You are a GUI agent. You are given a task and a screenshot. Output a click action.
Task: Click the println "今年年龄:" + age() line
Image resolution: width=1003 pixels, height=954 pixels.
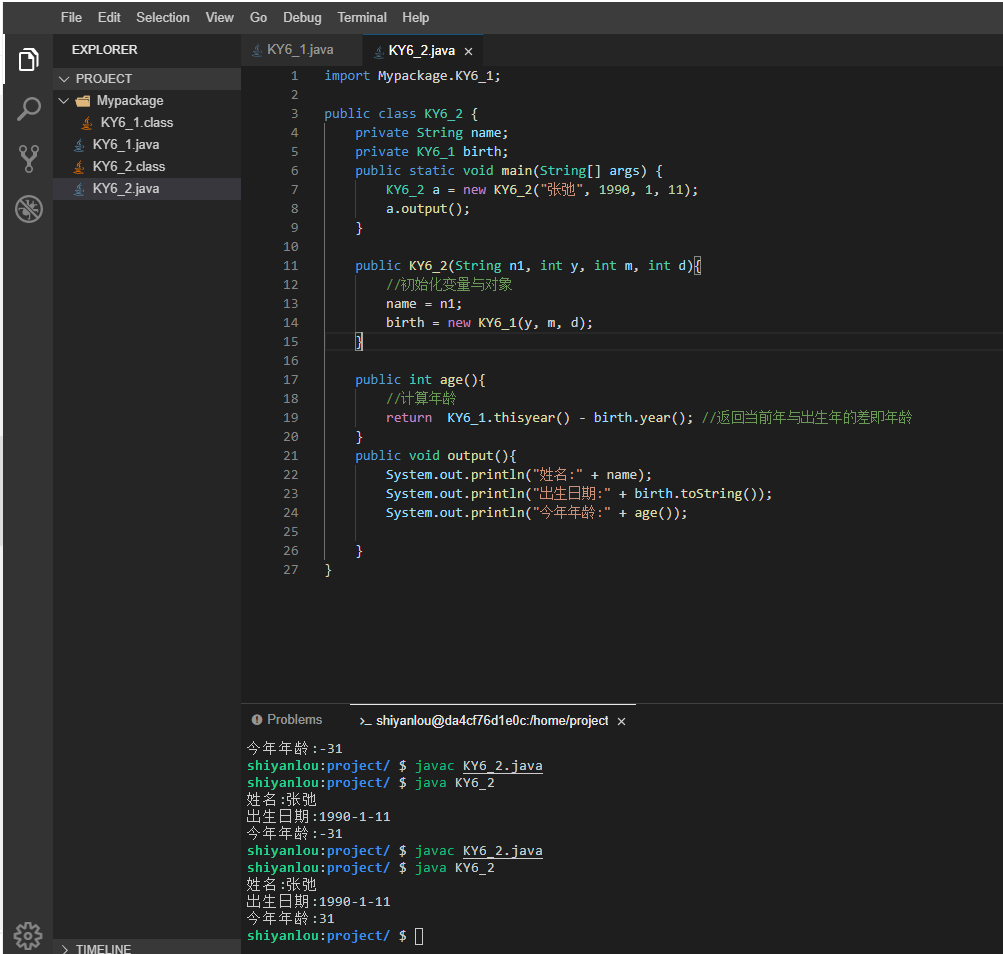pos(537,513)
